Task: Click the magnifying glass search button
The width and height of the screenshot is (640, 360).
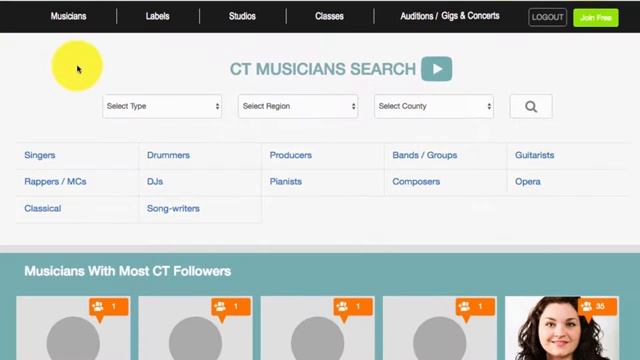Action: [x=531, y=107]
